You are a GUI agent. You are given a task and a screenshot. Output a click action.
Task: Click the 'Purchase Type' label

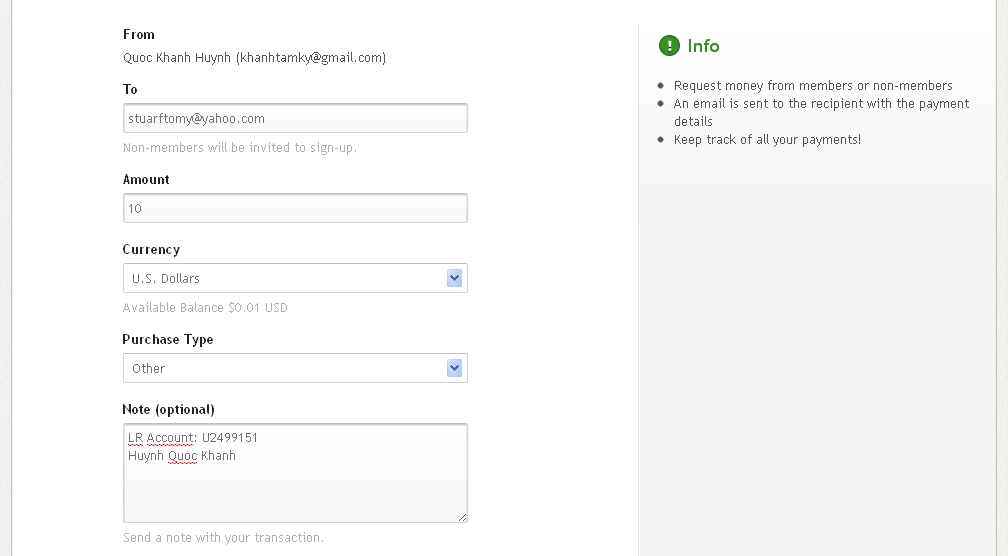click(167, 339)
